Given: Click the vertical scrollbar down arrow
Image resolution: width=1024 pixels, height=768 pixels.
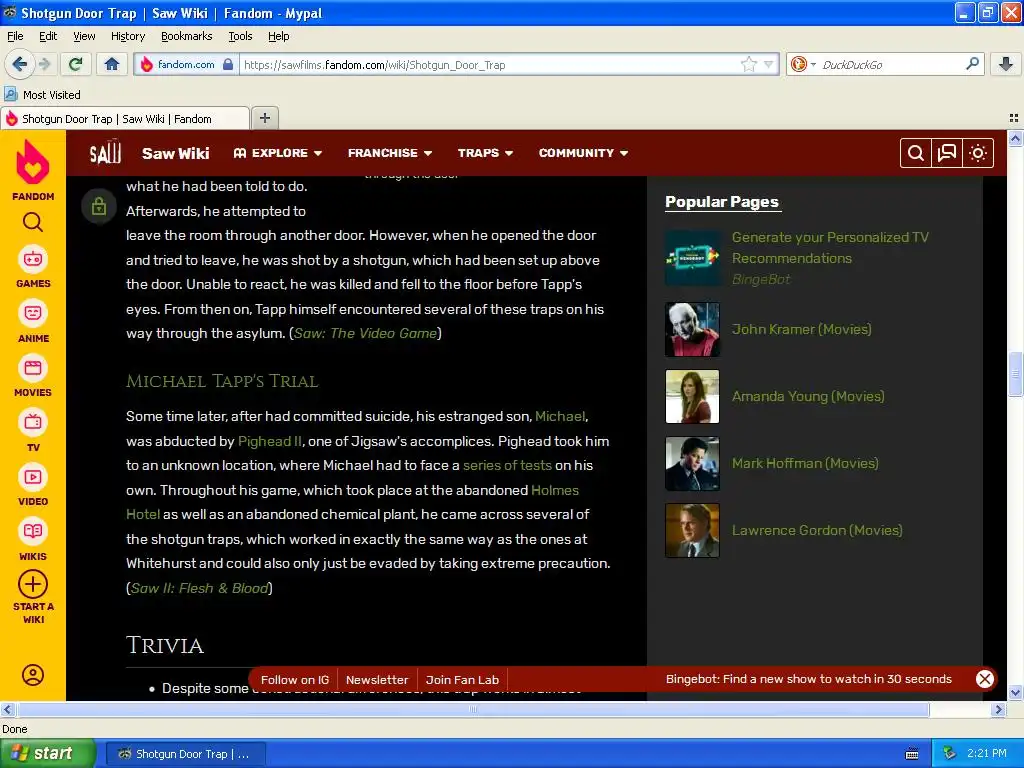Looking at the screenshot, I should click(1015, 693).
